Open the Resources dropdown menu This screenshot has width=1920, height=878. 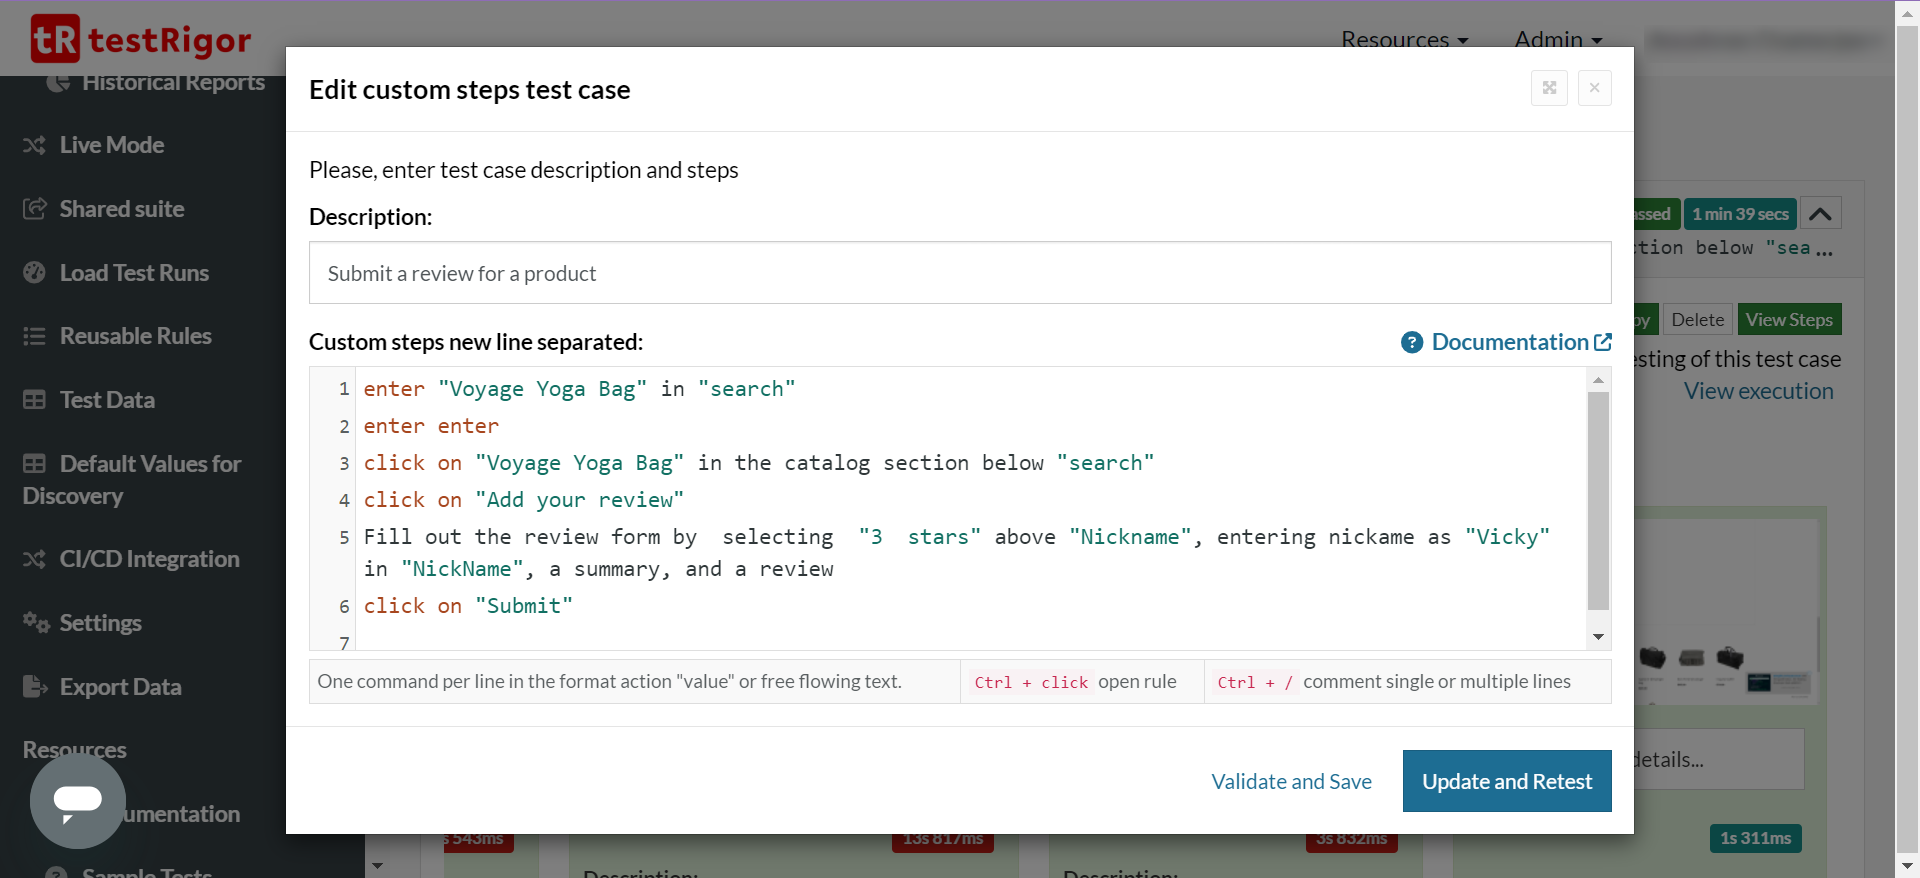[x=1404, y=40]
